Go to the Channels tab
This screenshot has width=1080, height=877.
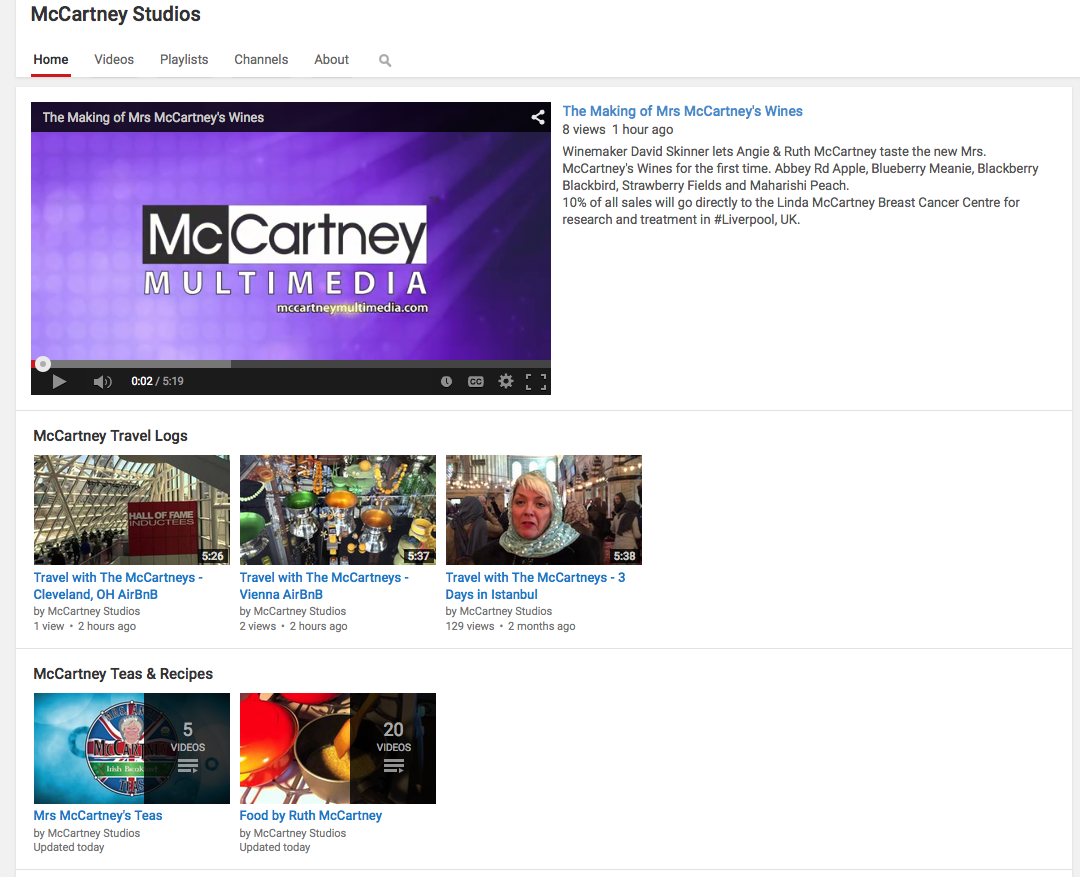click(x=261, y=60)
